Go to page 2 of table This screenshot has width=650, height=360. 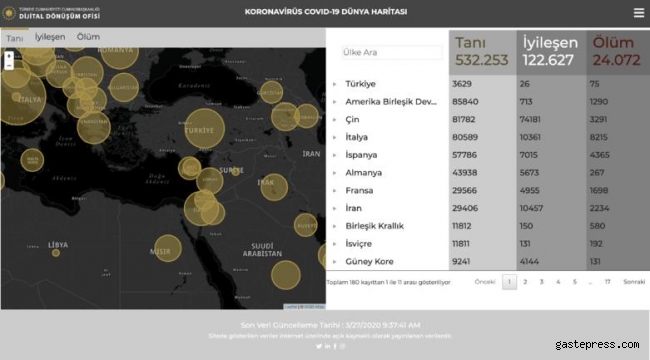[525, 282]
